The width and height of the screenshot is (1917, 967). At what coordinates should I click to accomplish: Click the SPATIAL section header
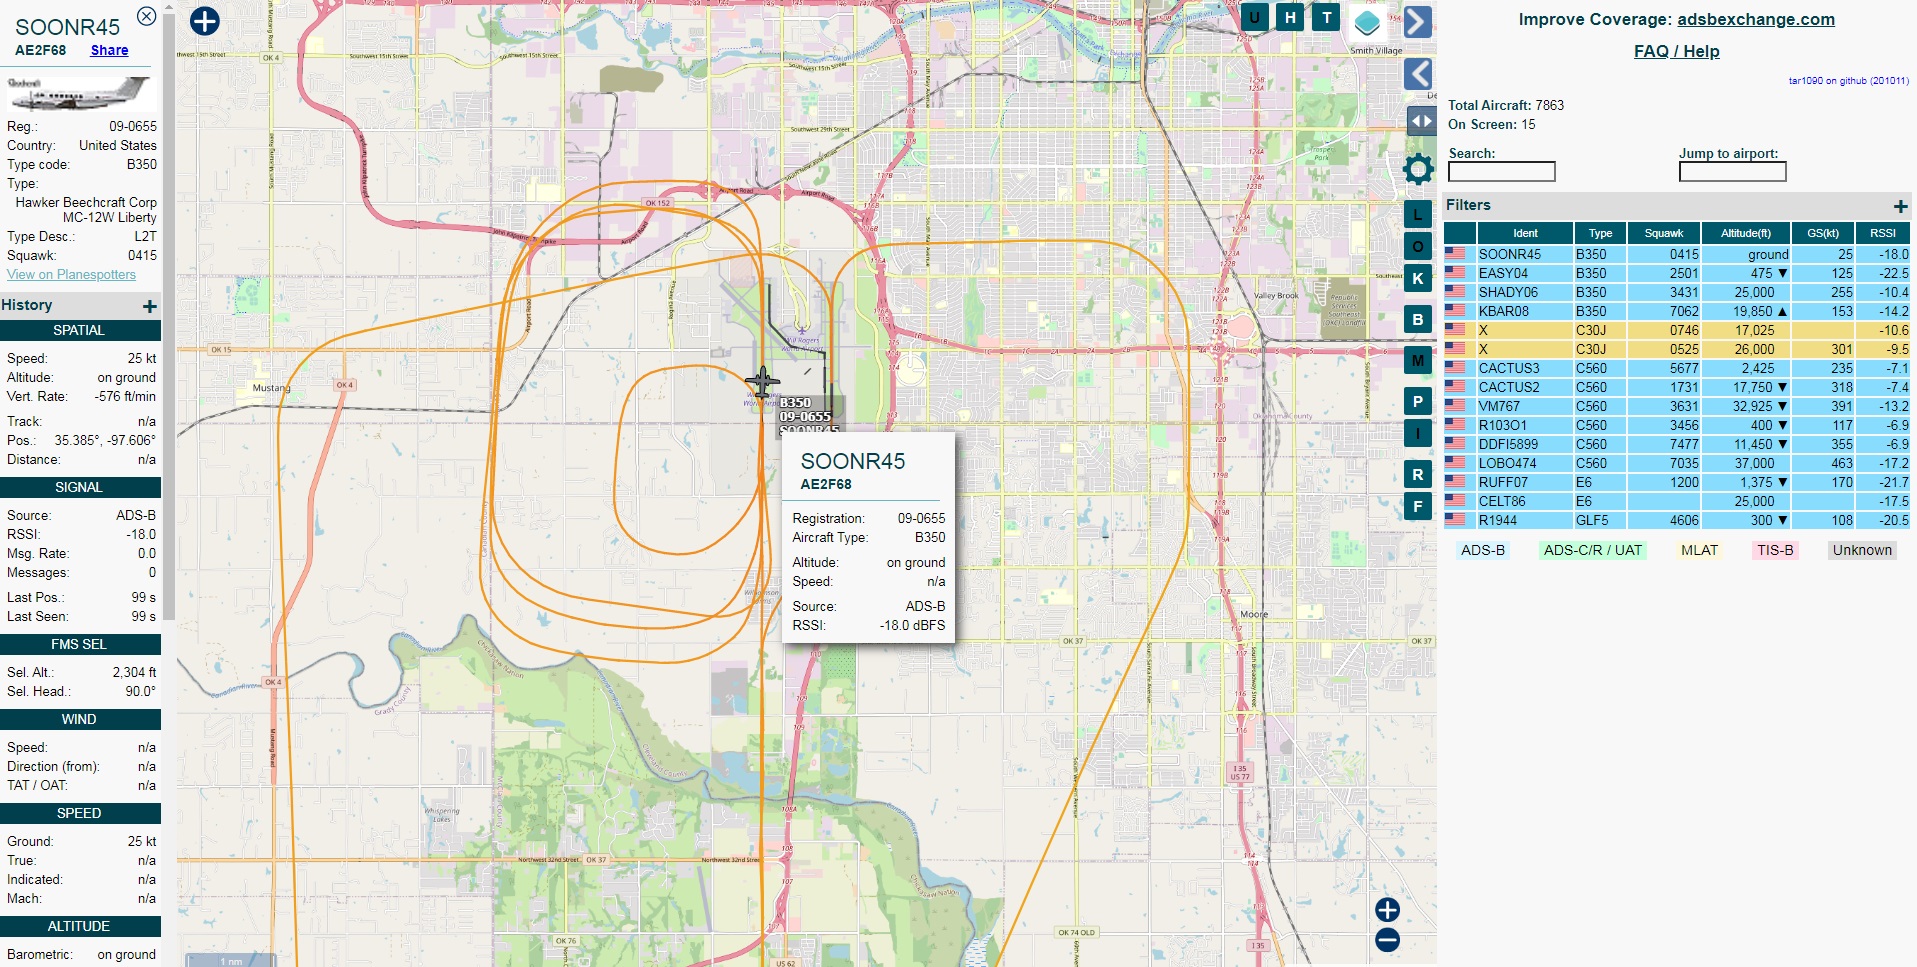click(80, 331)
